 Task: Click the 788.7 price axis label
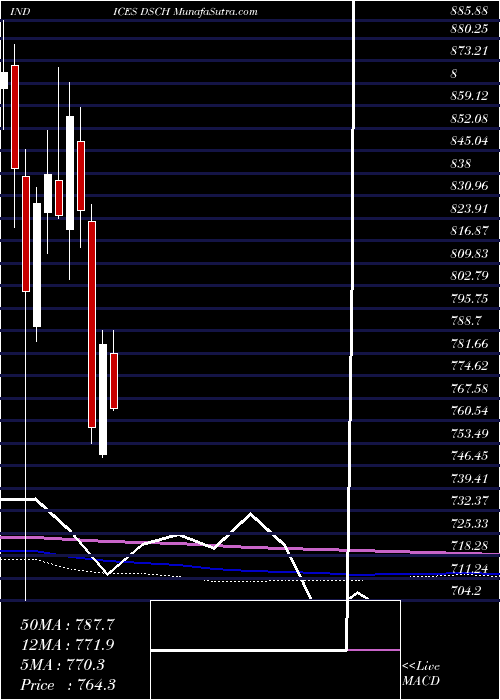[x=465, y=321]
